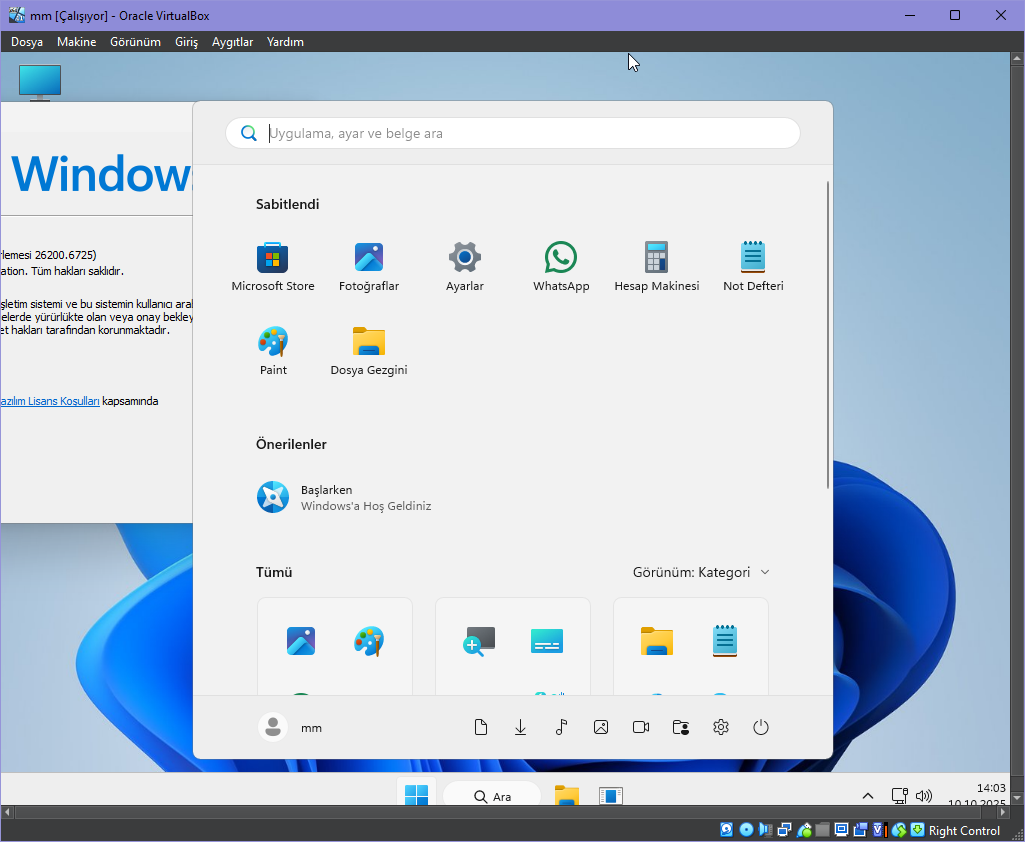The width and height of the screenshot is (1025, 842).
Task: Open Microsoft Store from pinned apps
Action: coord(273,266)
